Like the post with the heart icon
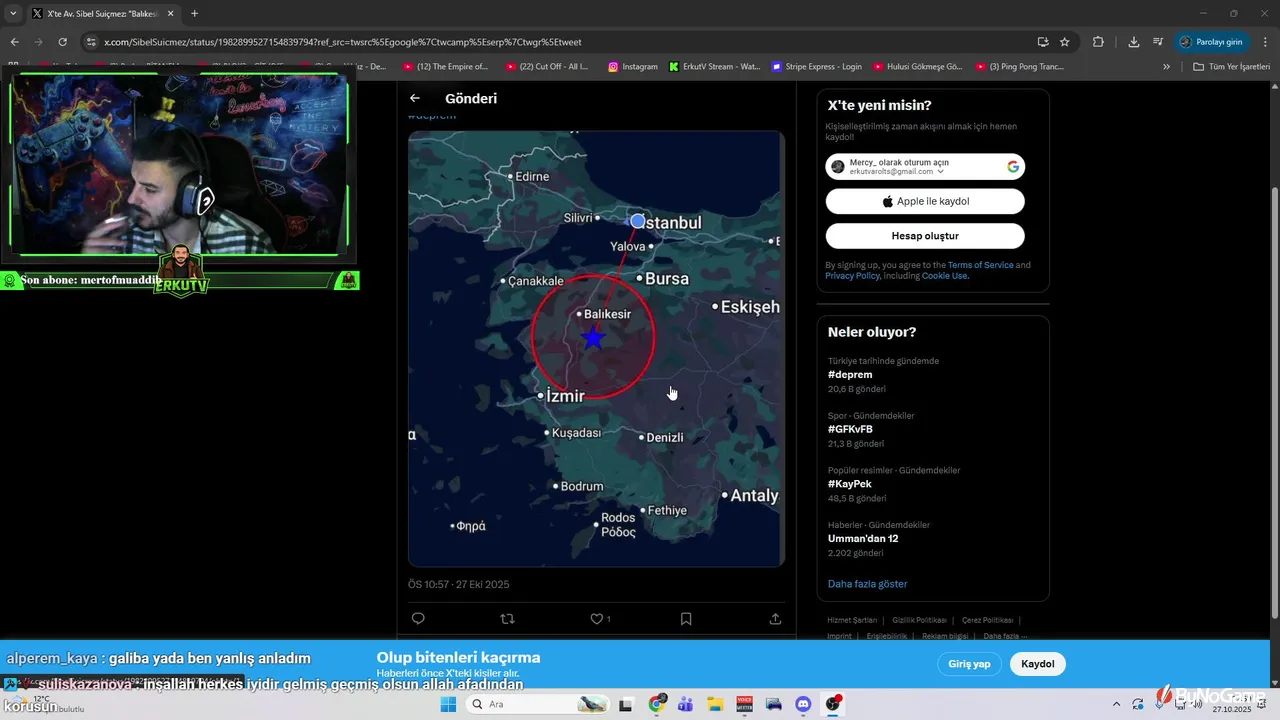1280x720 pixels. click(597, 619)
